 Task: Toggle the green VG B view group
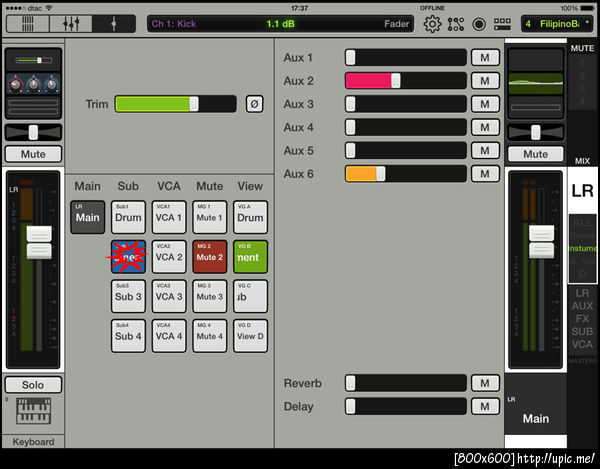pyautogui.click(x=250, y=257)
